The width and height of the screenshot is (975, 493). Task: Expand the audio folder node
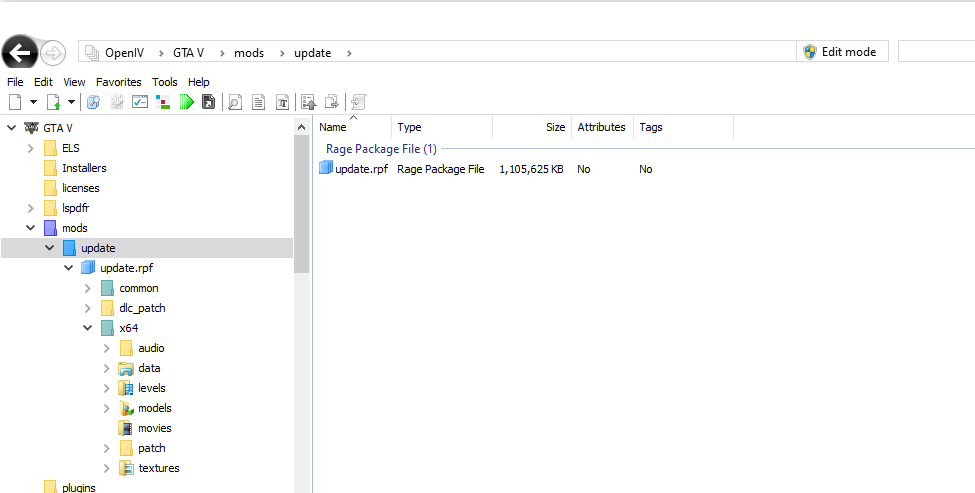[107, 348]
